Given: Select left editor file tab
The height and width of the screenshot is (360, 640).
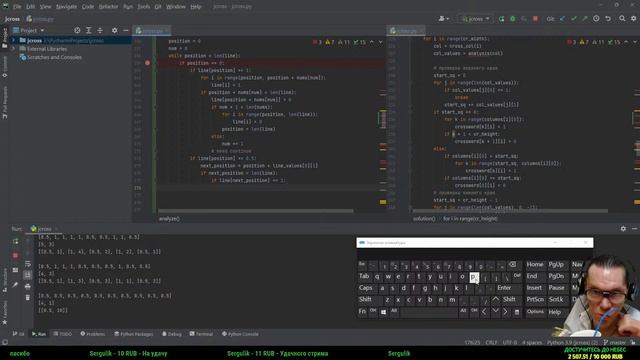Looking at the screenshot, I should point(151,31).
